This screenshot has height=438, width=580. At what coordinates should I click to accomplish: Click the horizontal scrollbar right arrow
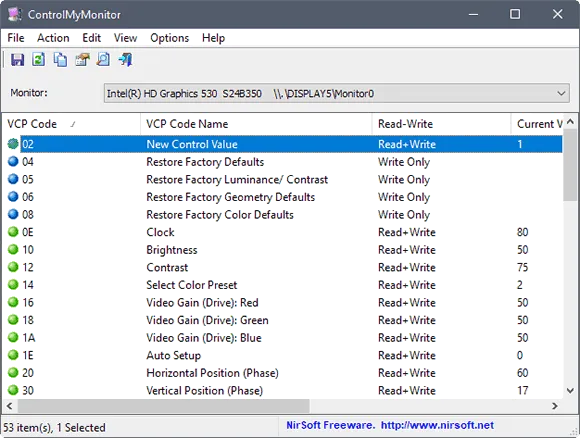pos(555,406)
